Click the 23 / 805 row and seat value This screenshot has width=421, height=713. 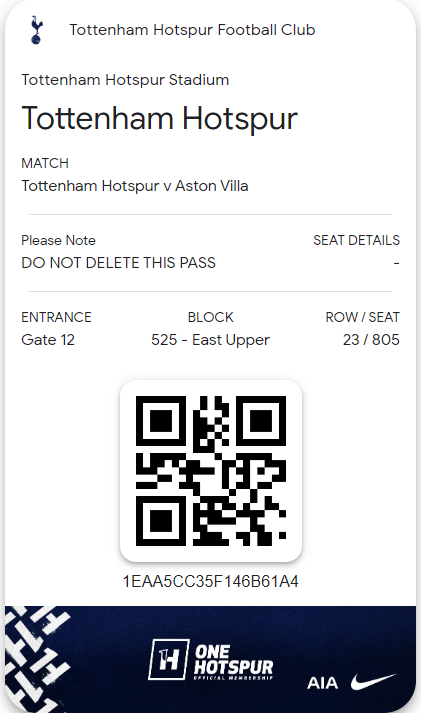tap(371, 340)
